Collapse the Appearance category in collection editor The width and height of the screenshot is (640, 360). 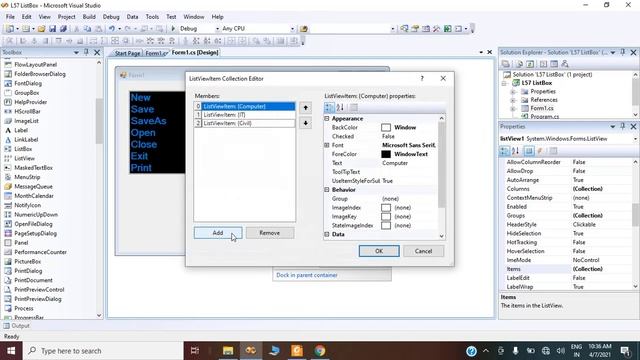coord(327,118)
